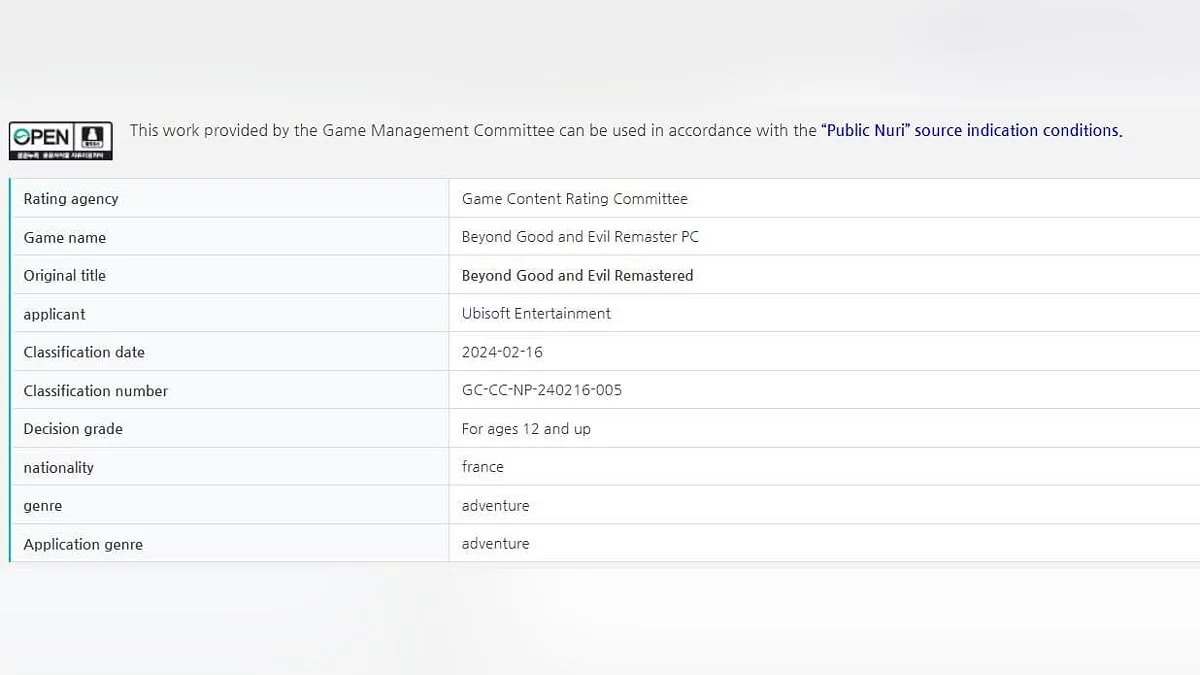Click the nationality label cell

(x=59, y=468)
